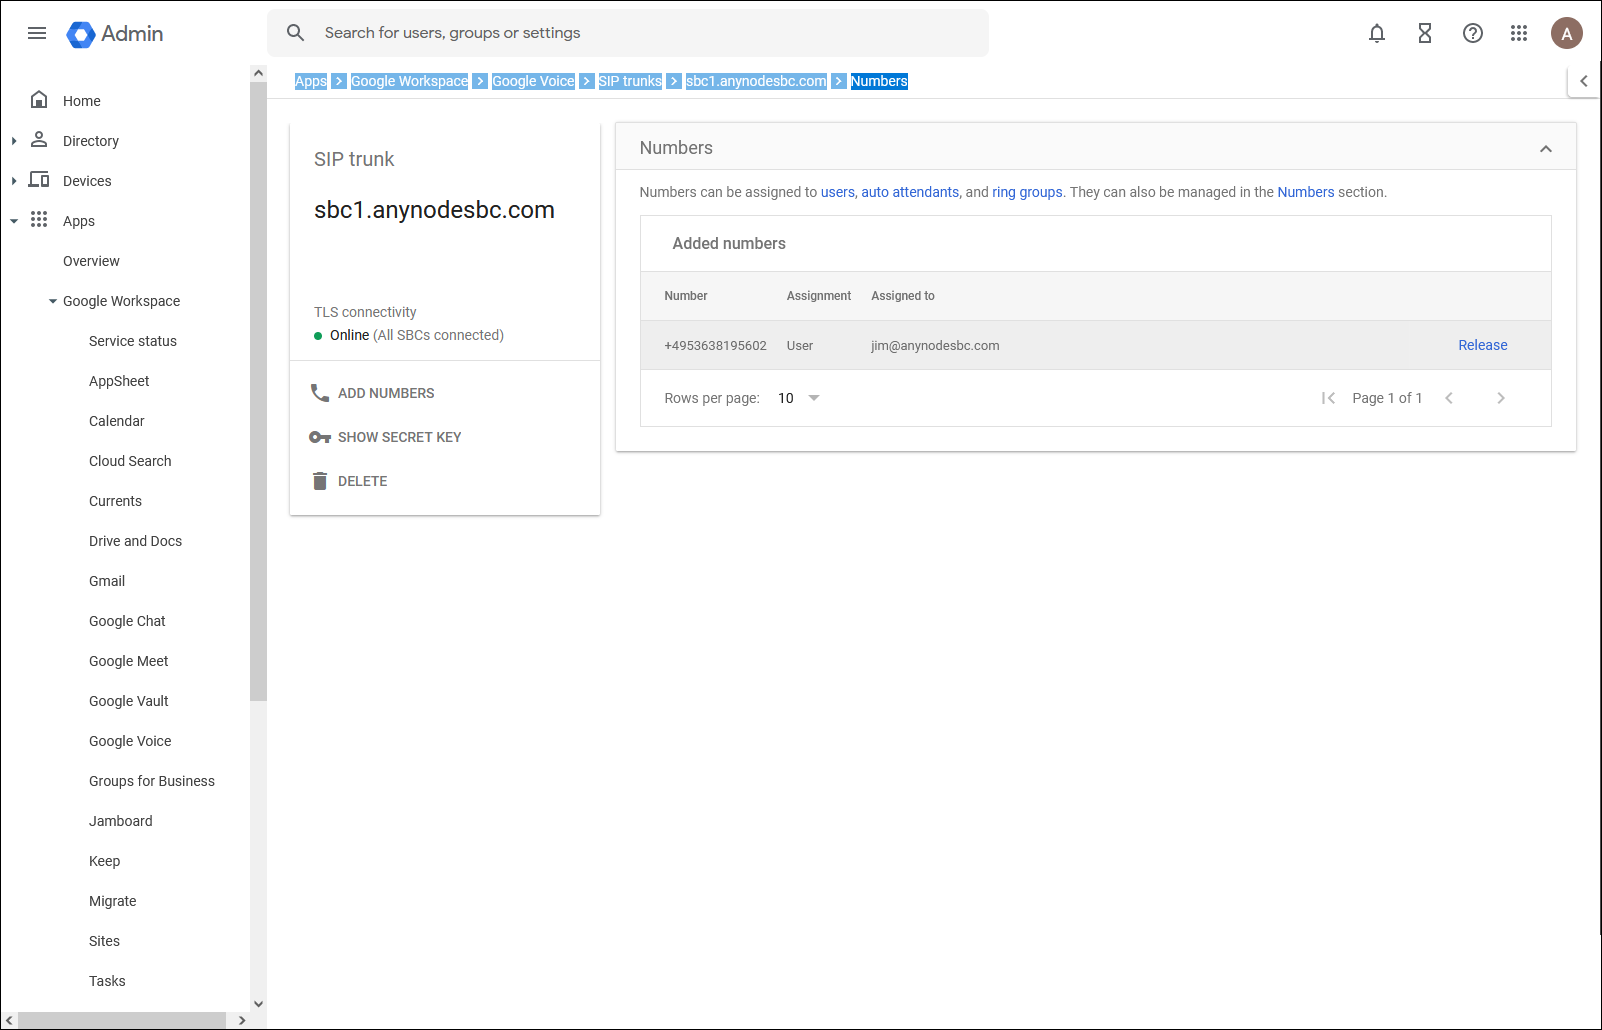
Task: Collapse the Numbers section chevron
Action: (x=1546, y=149)
